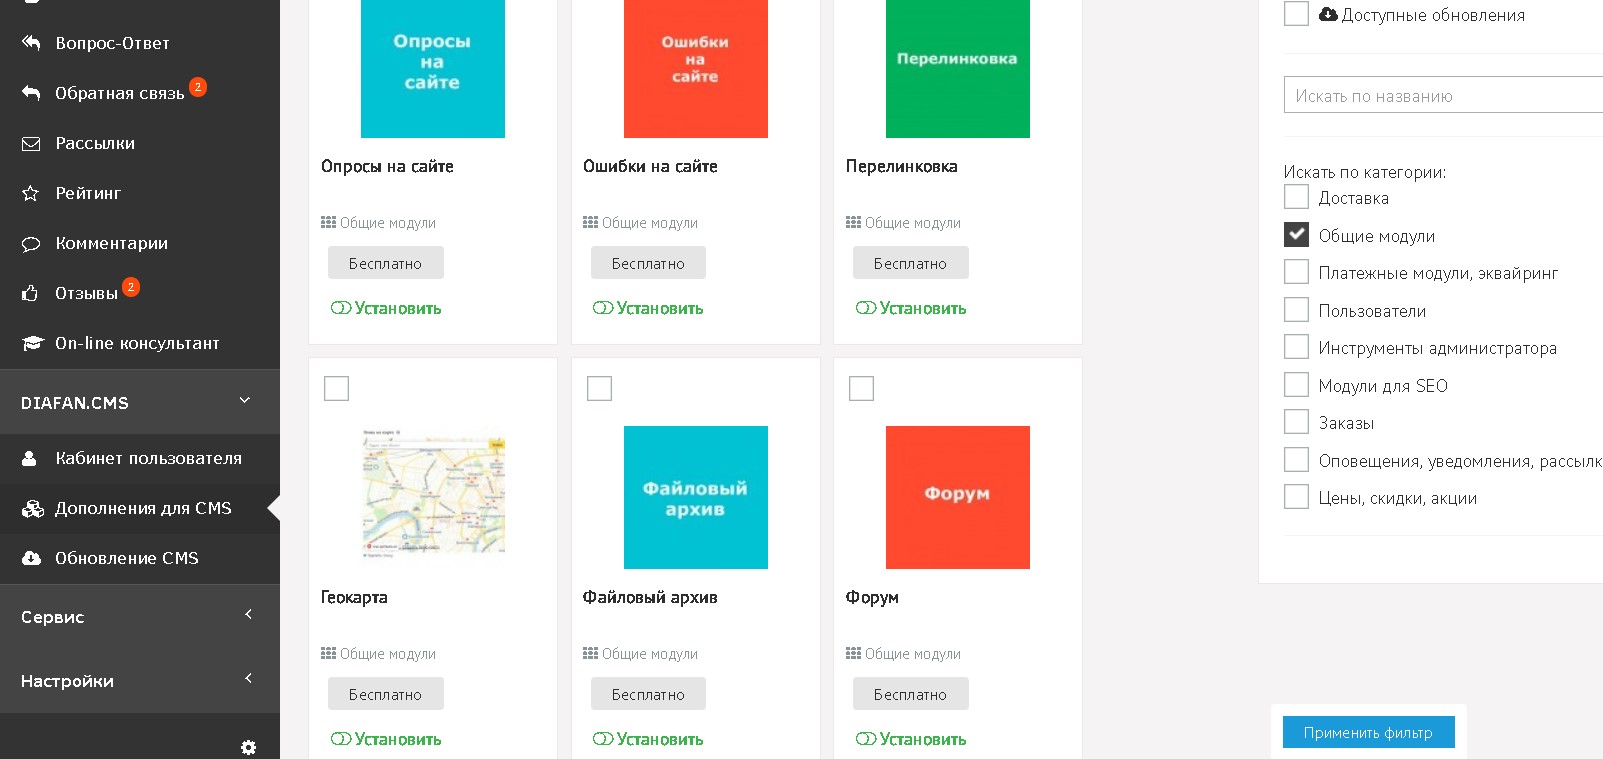1603x759 pixels.
Task: Click the speech bubble icon for Комментарии
Action: [31, 243]
